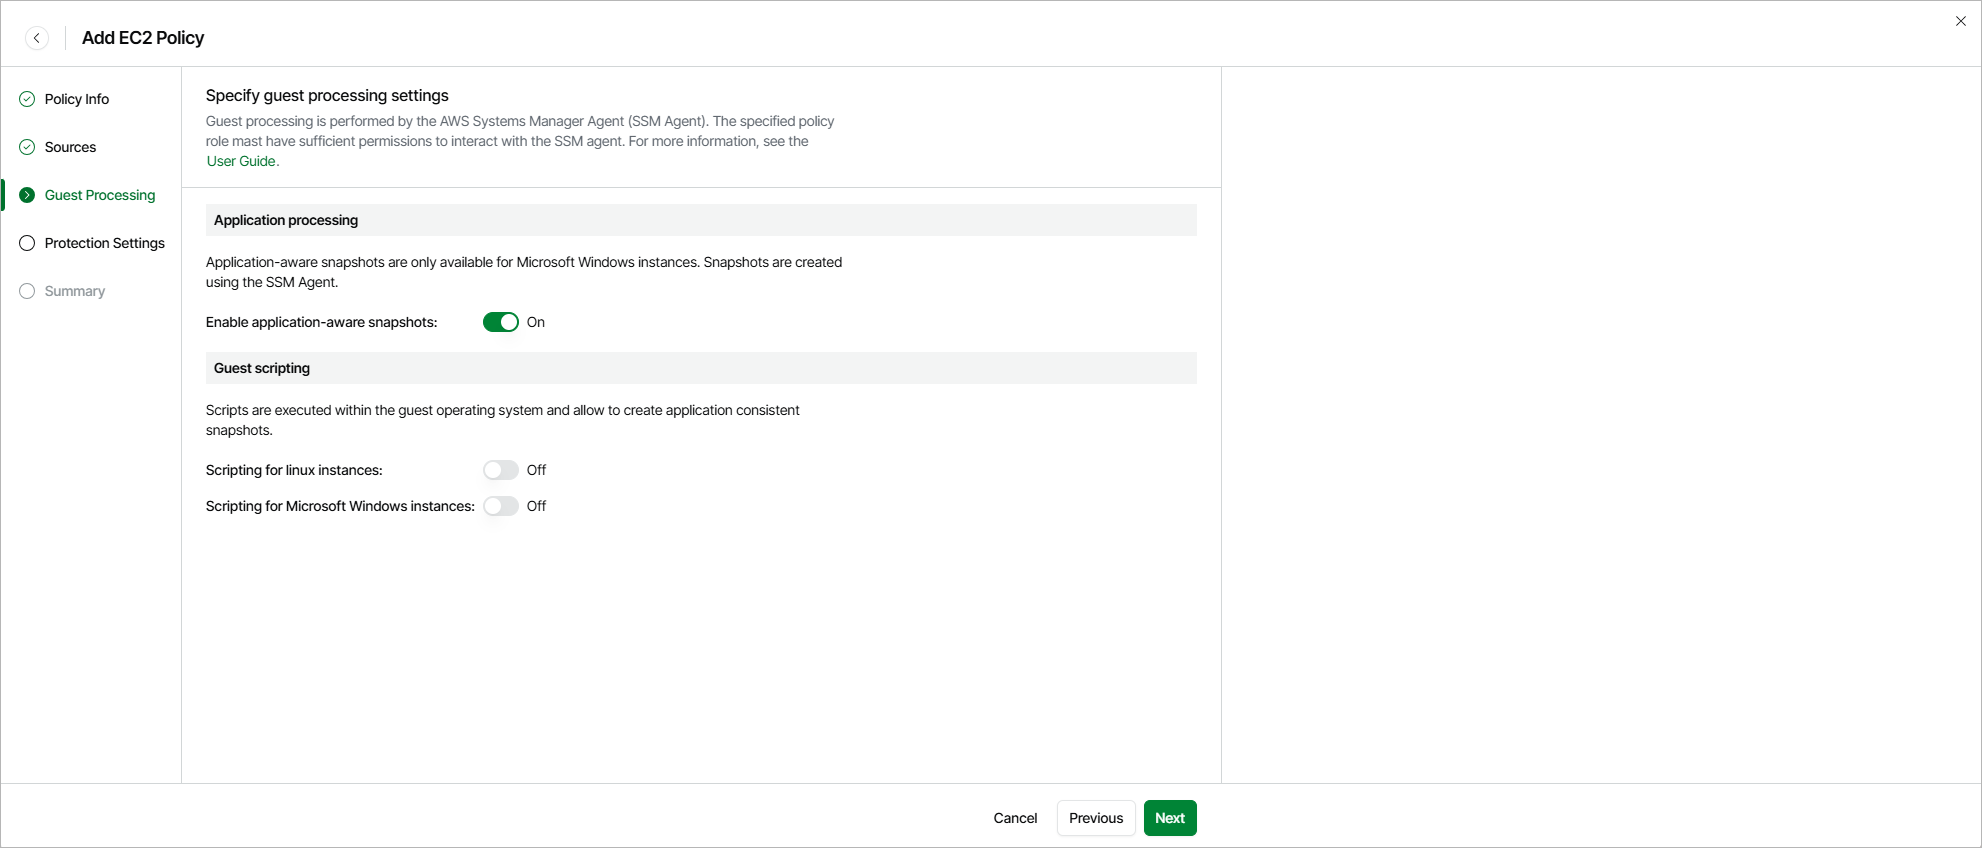Click the Summary step circle icon
The height and width of the screenshot is (848, 1982).
pos(27,291)
